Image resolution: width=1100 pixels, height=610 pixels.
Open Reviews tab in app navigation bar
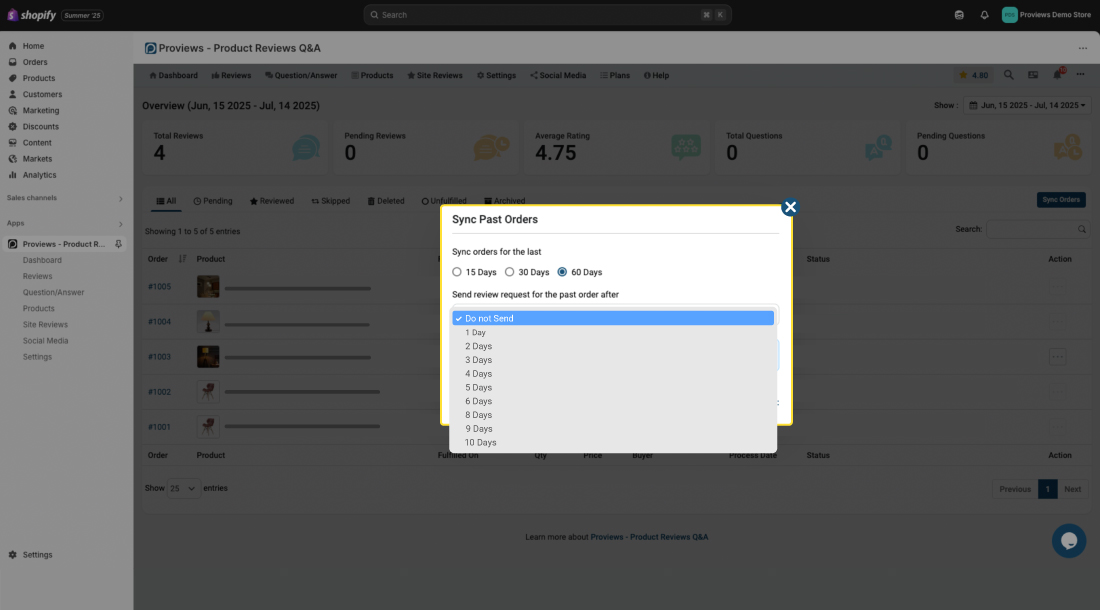[x=231, y=75]
